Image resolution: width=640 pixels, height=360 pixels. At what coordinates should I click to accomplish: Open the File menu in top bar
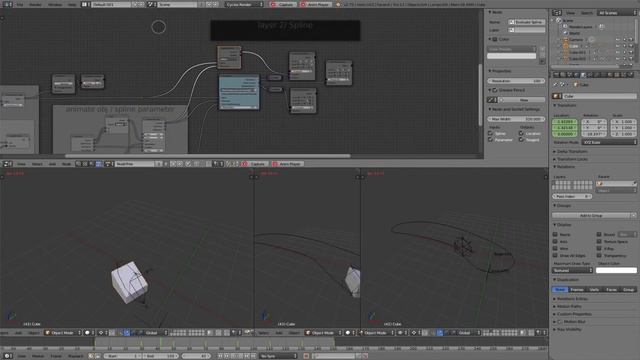click(x=20, y=4)
